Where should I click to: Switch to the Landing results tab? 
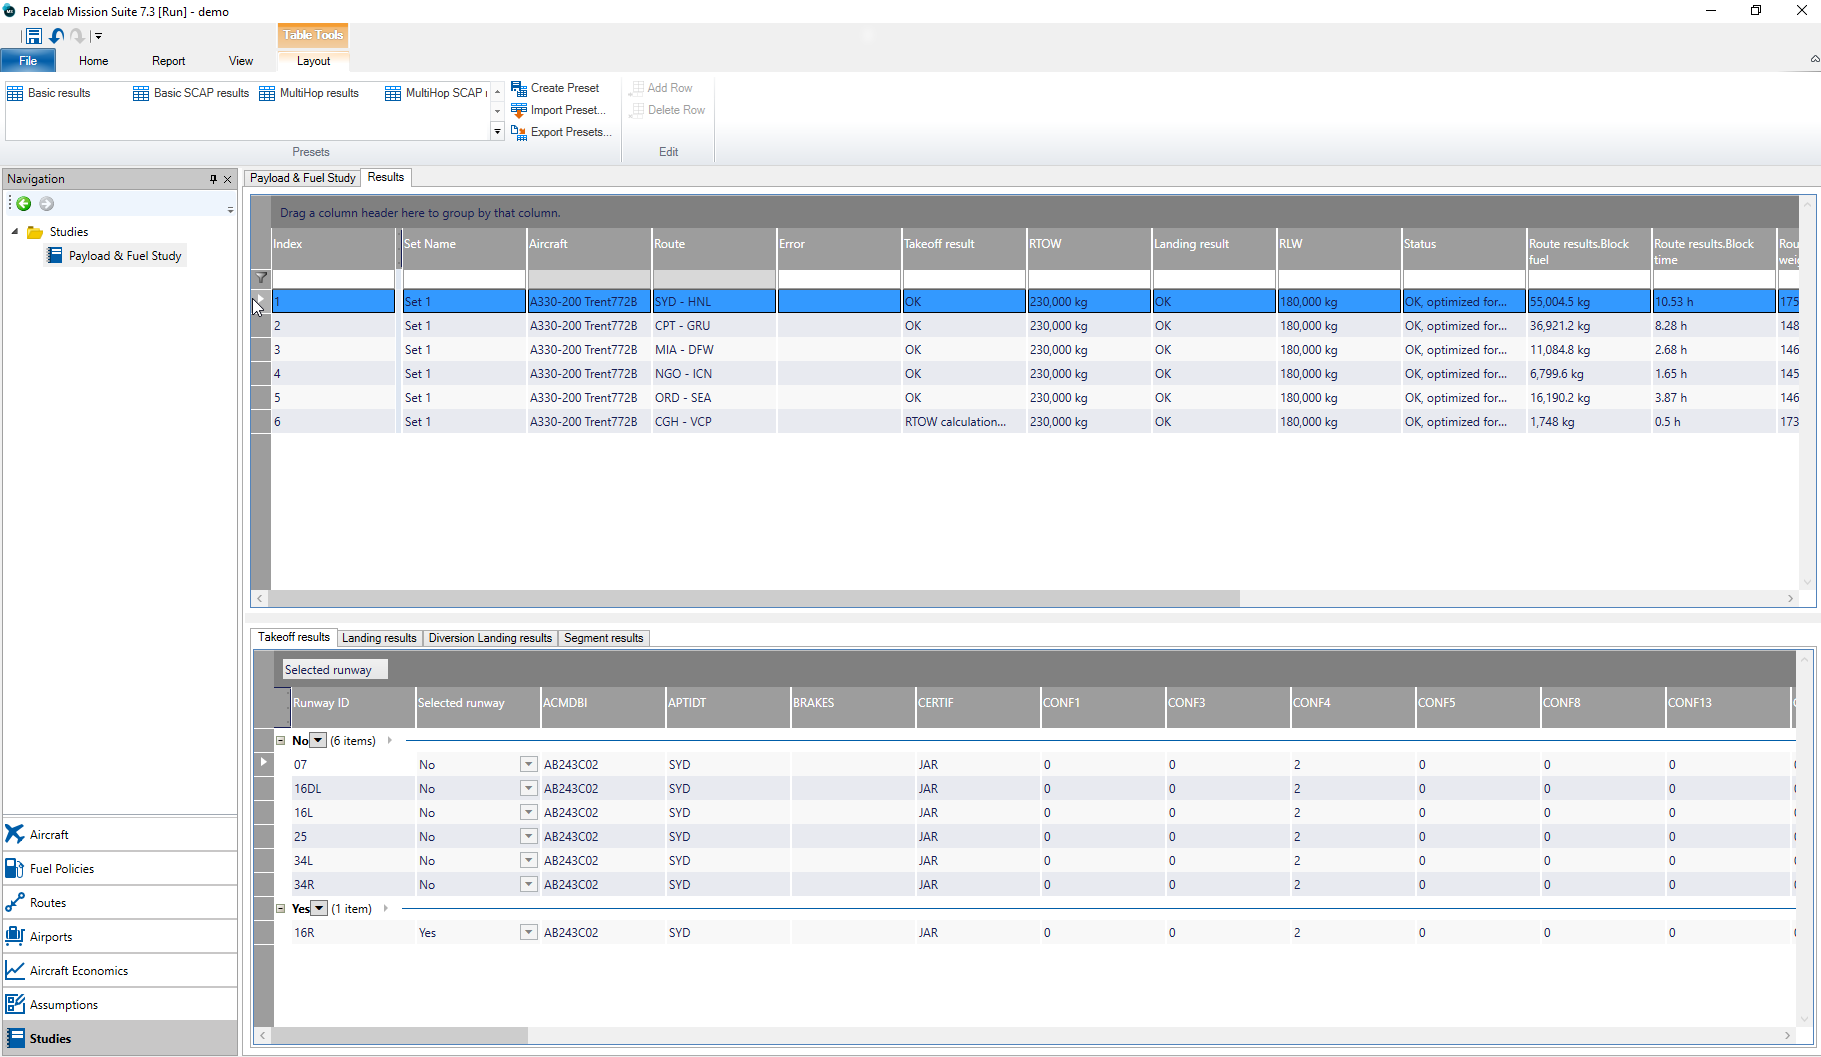[x=379, y=638]
